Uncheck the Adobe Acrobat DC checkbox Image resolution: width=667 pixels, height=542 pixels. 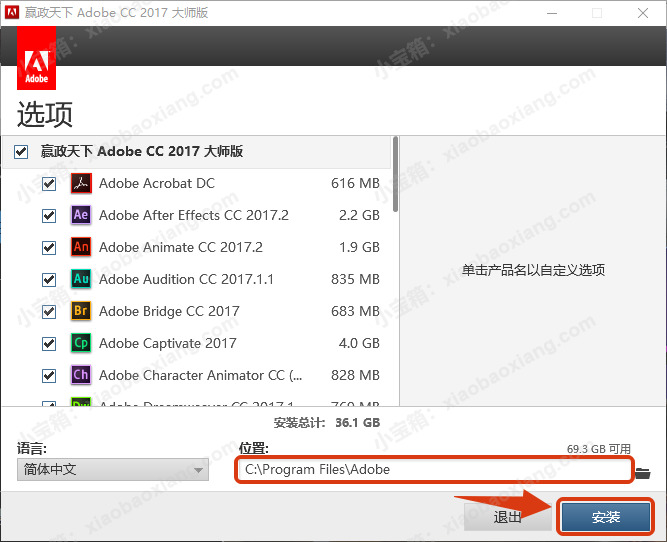click(x=49, y=184)
